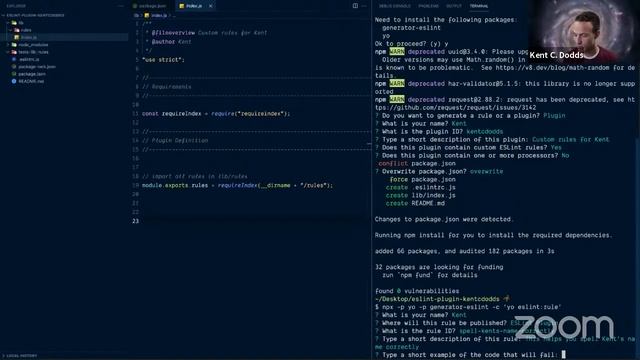Switch to the Debug Console panel tab
The width and height of the screenshot is (640, 360).
[x=394, y=6]
